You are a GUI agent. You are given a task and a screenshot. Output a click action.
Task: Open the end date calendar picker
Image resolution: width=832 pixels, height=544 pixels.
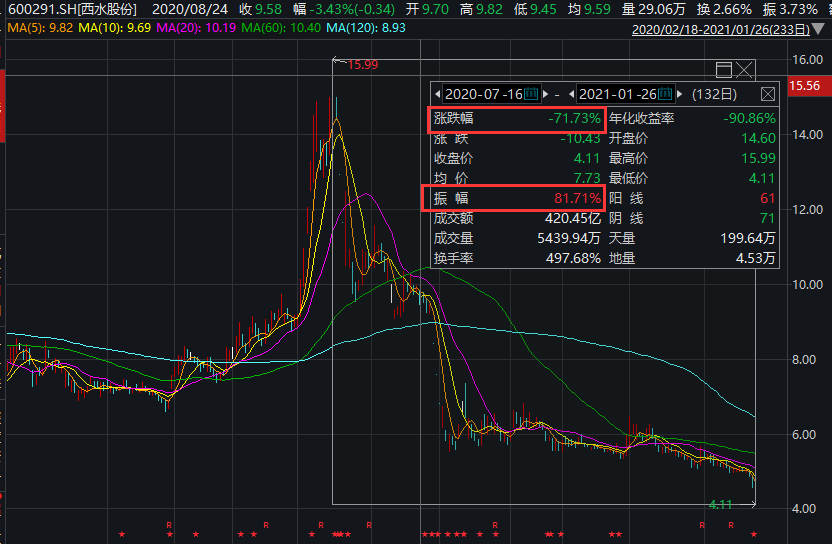click(x=666, y=94)
